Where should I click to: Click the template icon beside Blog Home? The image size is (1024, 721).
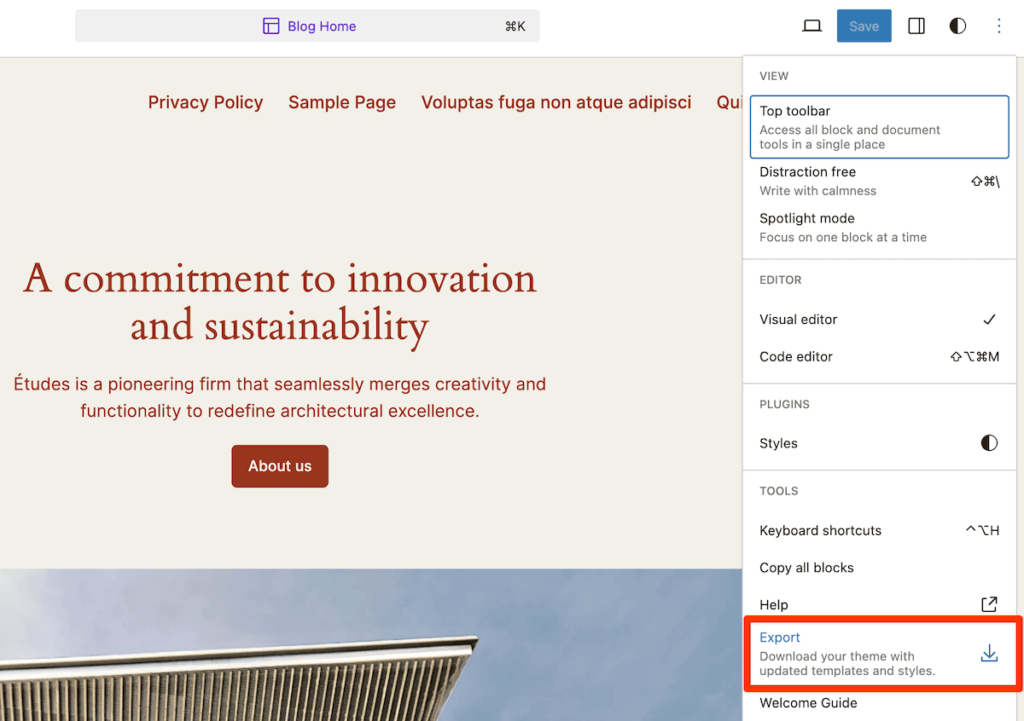[x=271, y=26]
